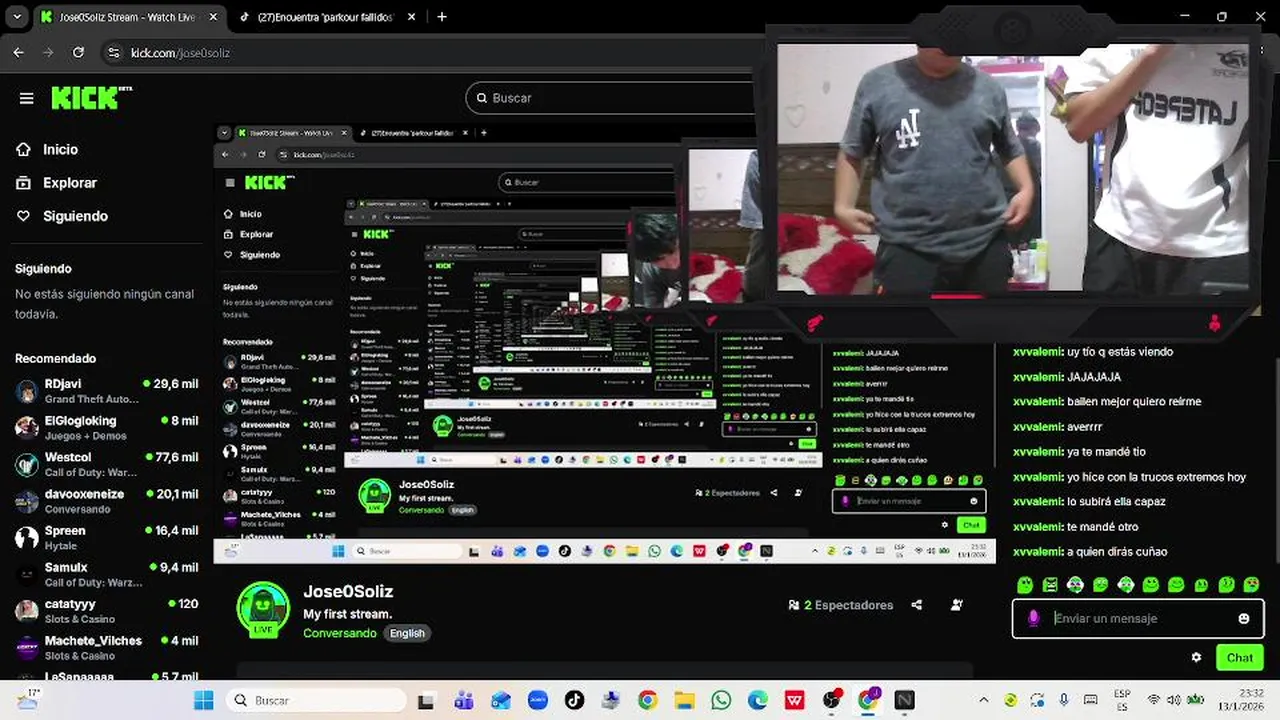Open the Windows Start menu
The image size is (1280, 720).
click(x=203, y=700)
